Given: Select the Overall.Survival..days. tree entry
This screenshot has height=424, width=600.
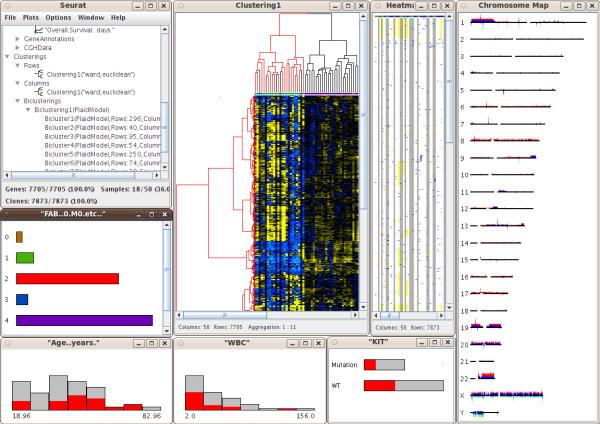Looking at the screenshot, I should (80, 30).
